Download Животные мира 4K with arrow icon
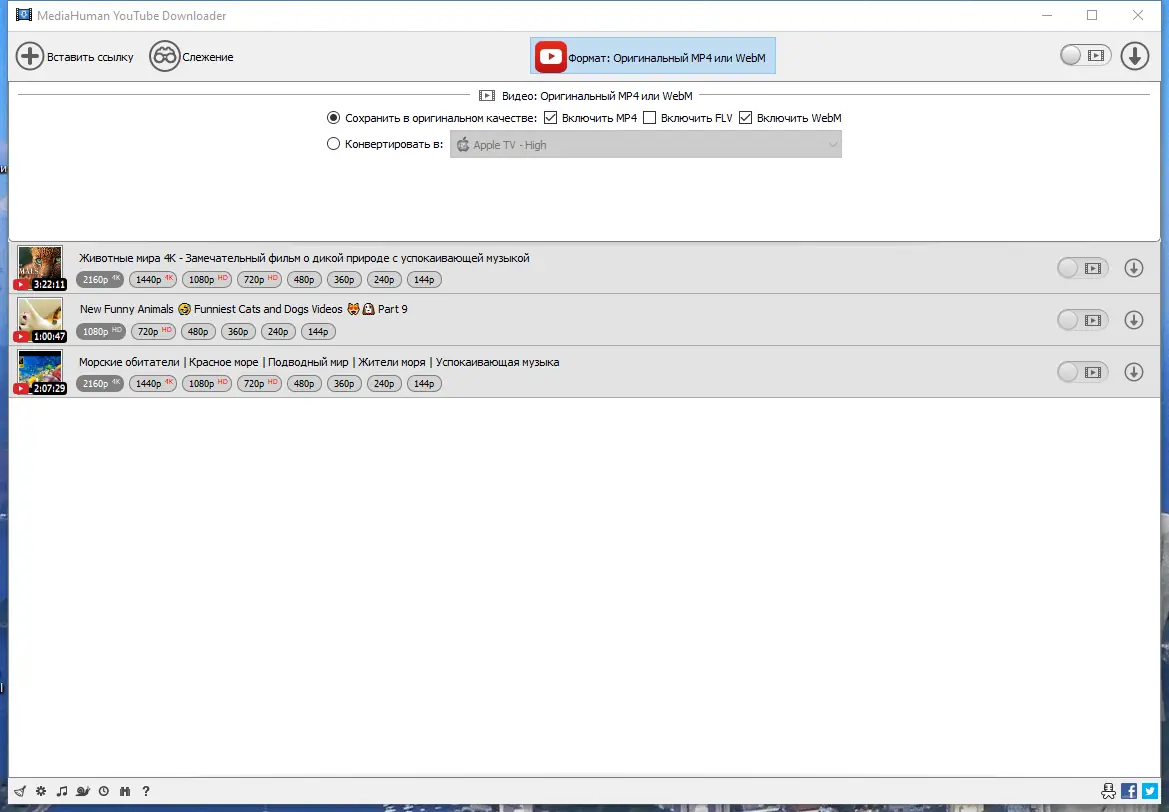1169x812 pixels. coord(1134,268)
